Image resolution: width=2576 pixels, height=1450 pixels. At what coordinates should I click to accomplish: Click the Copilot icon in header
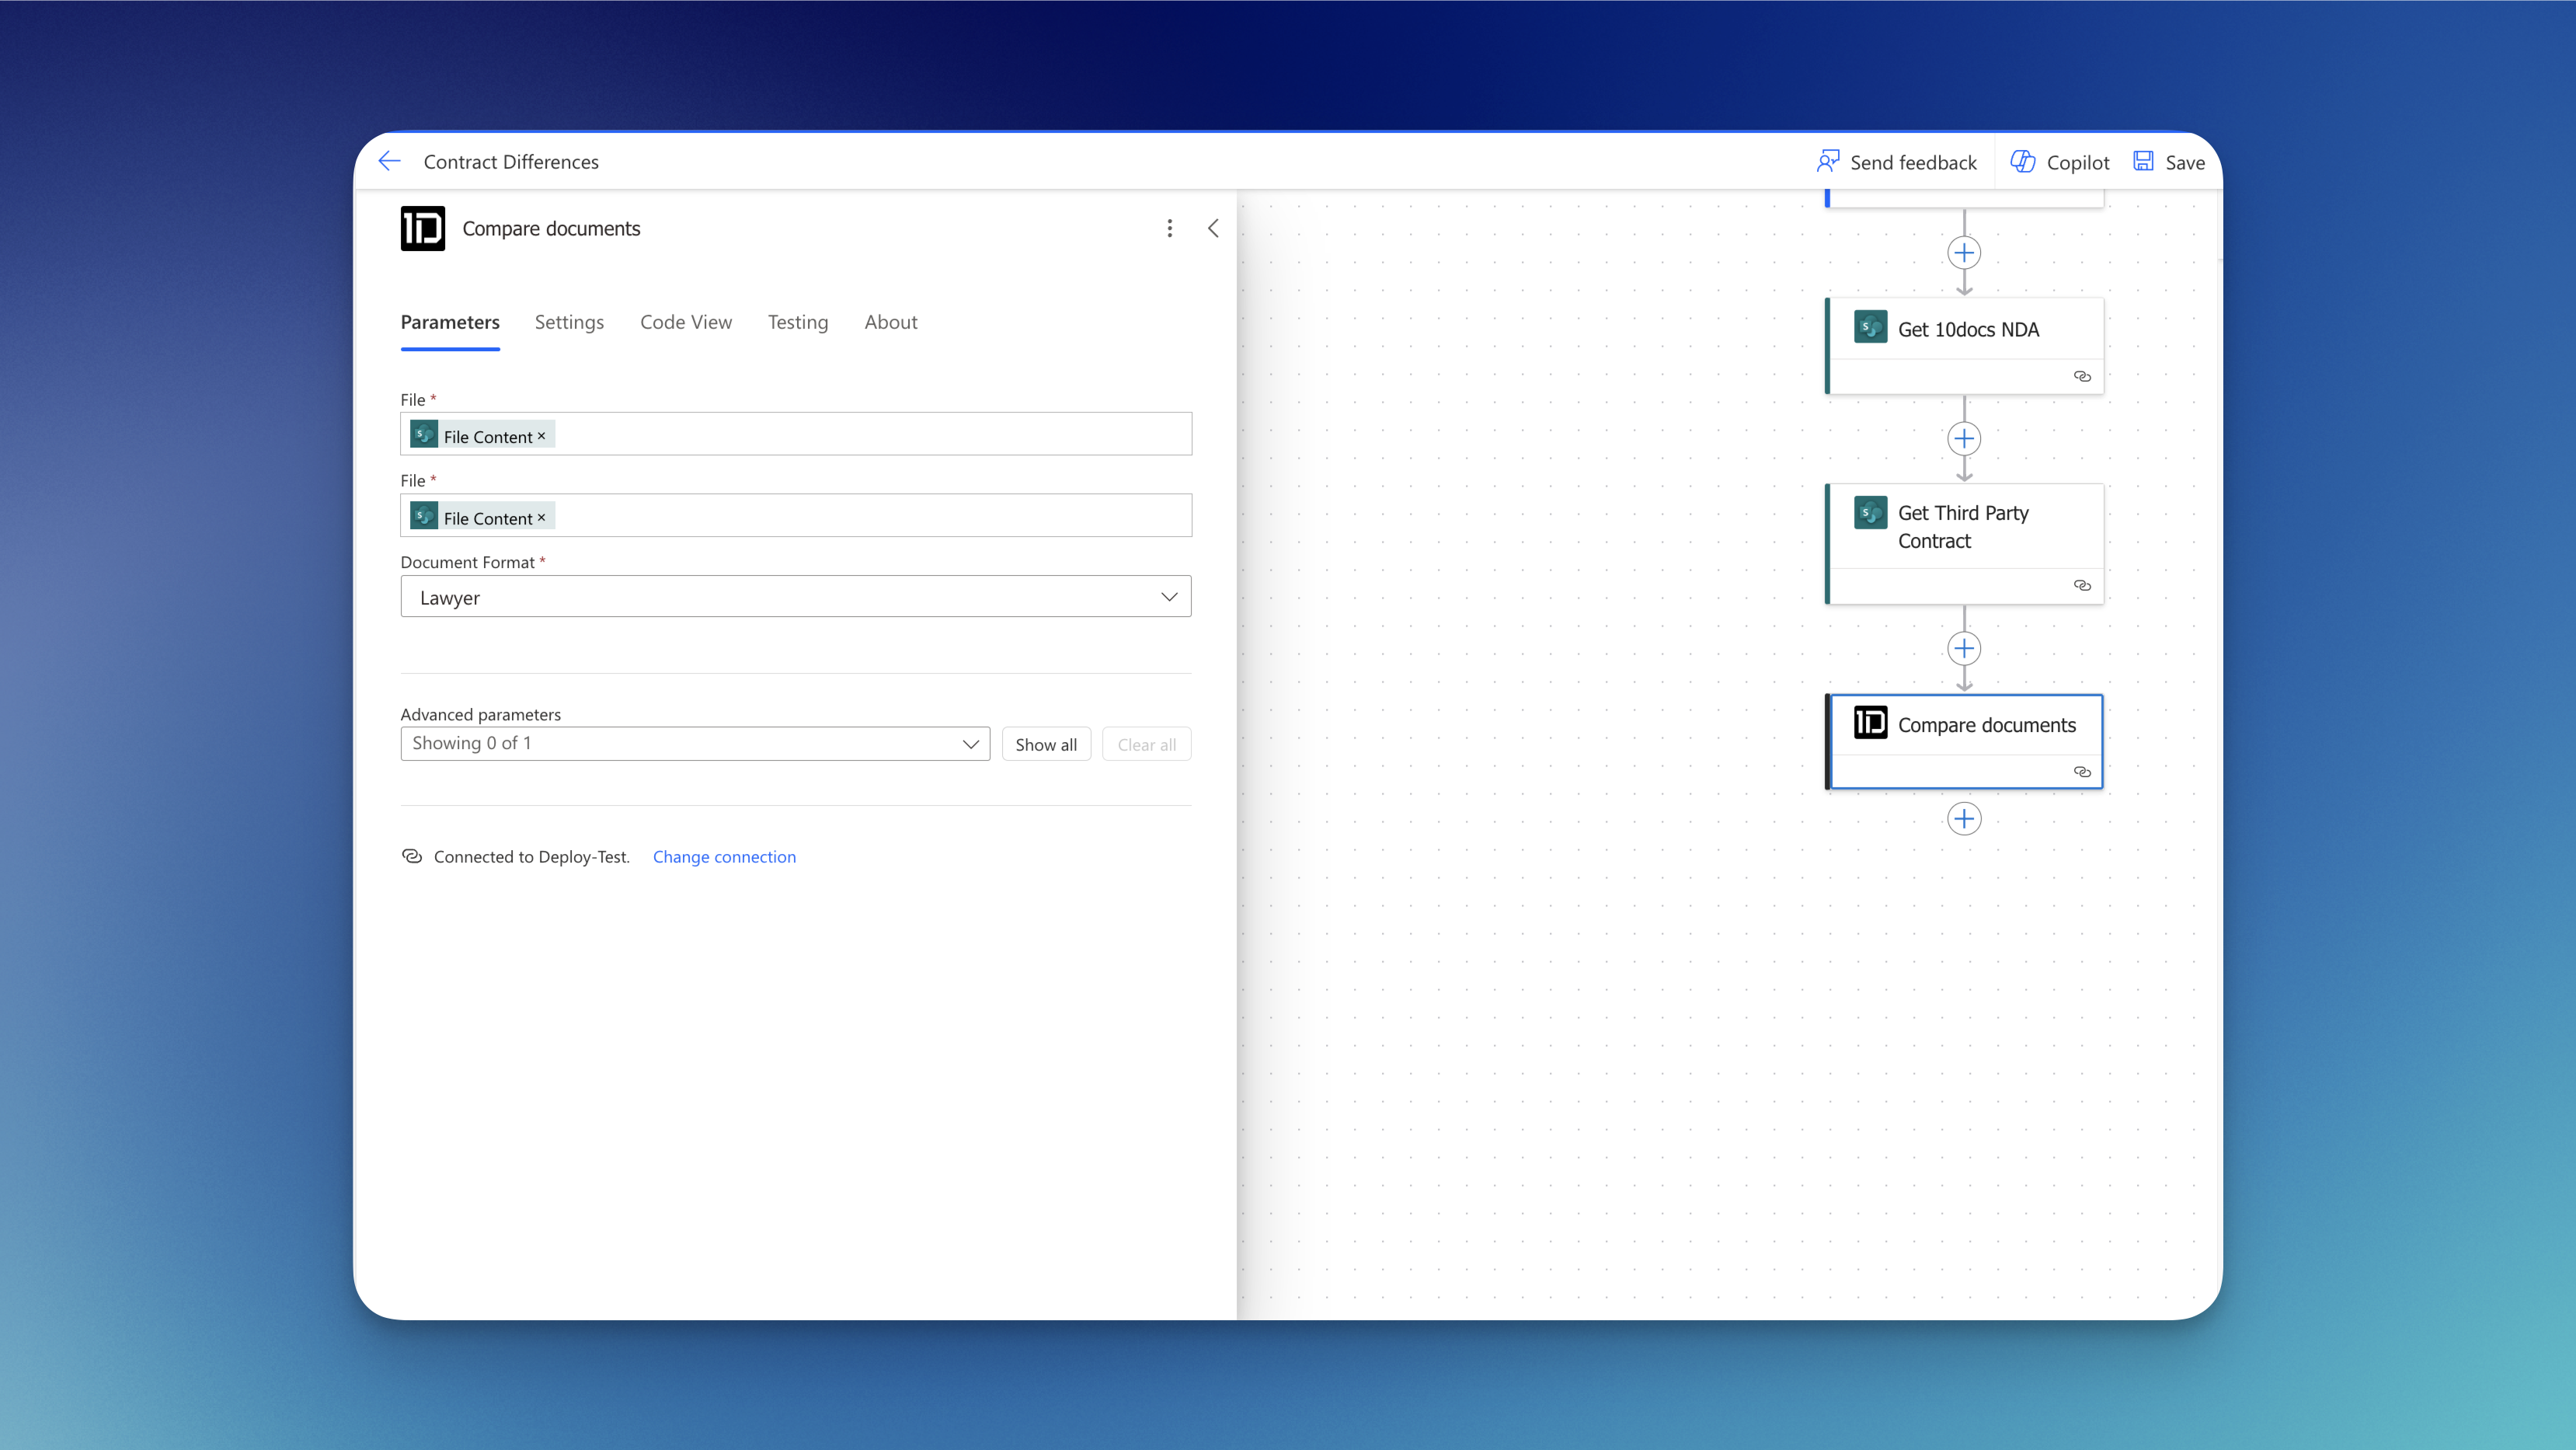pyautogui.click(x=2022, y=162)
